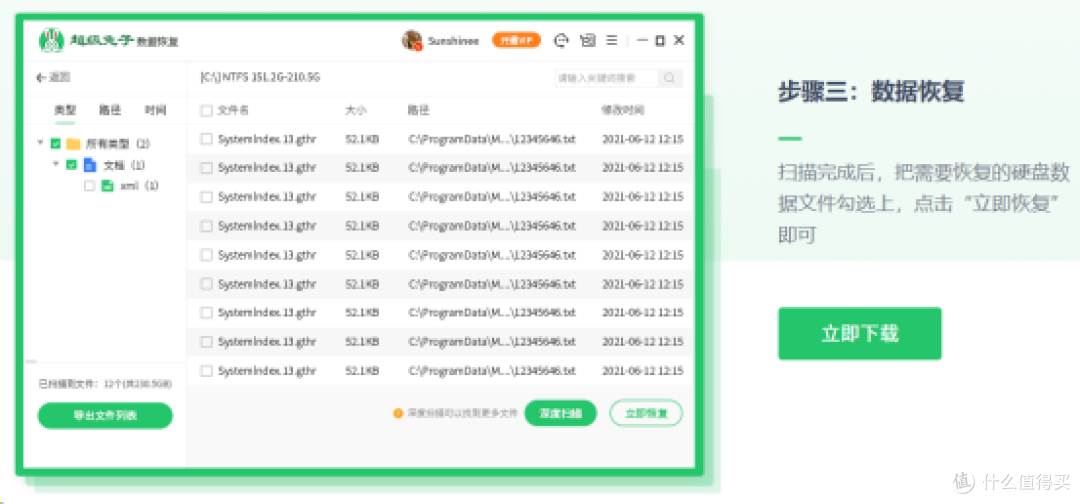Click the blue document icon of 文档

[90, 165]
